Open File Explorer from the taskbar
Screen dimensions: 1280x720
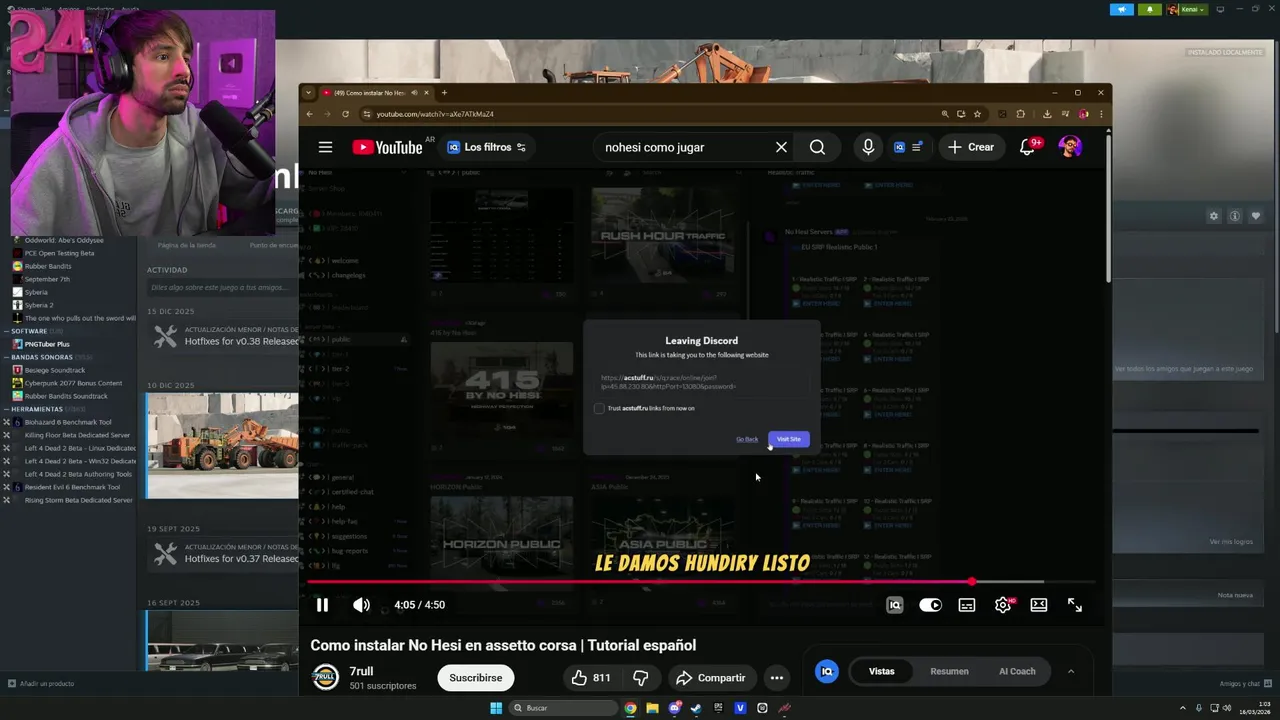point(652,708)
